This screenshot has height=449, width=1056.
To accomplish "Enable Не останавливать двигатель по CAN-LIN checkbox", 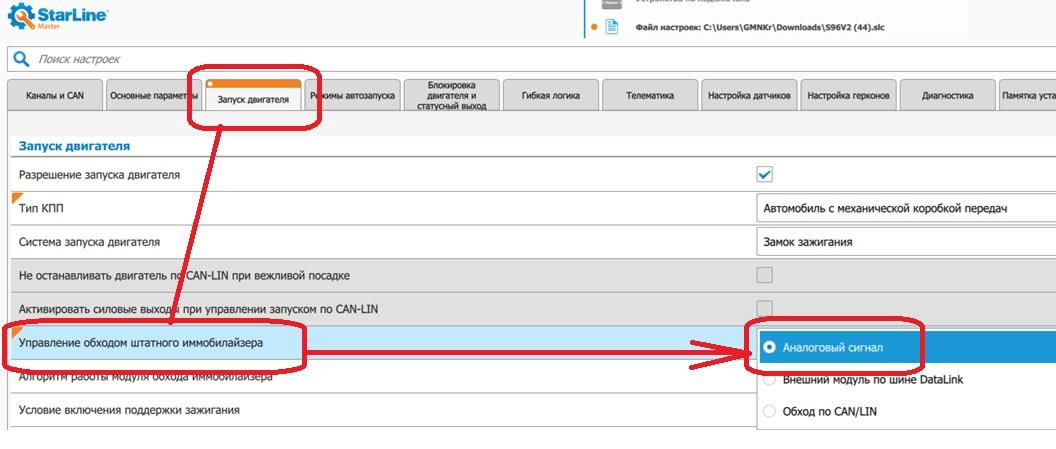I will pos(764,275).
